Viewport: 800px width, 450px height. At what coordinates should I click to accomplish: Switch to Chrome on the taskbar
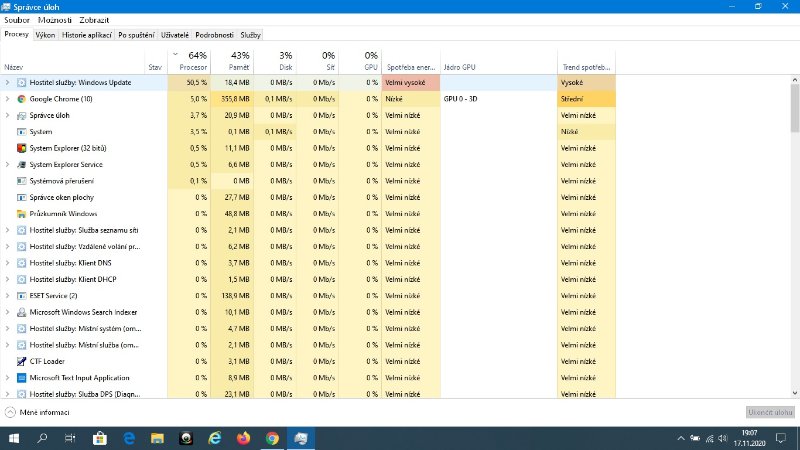click(272, 438)
